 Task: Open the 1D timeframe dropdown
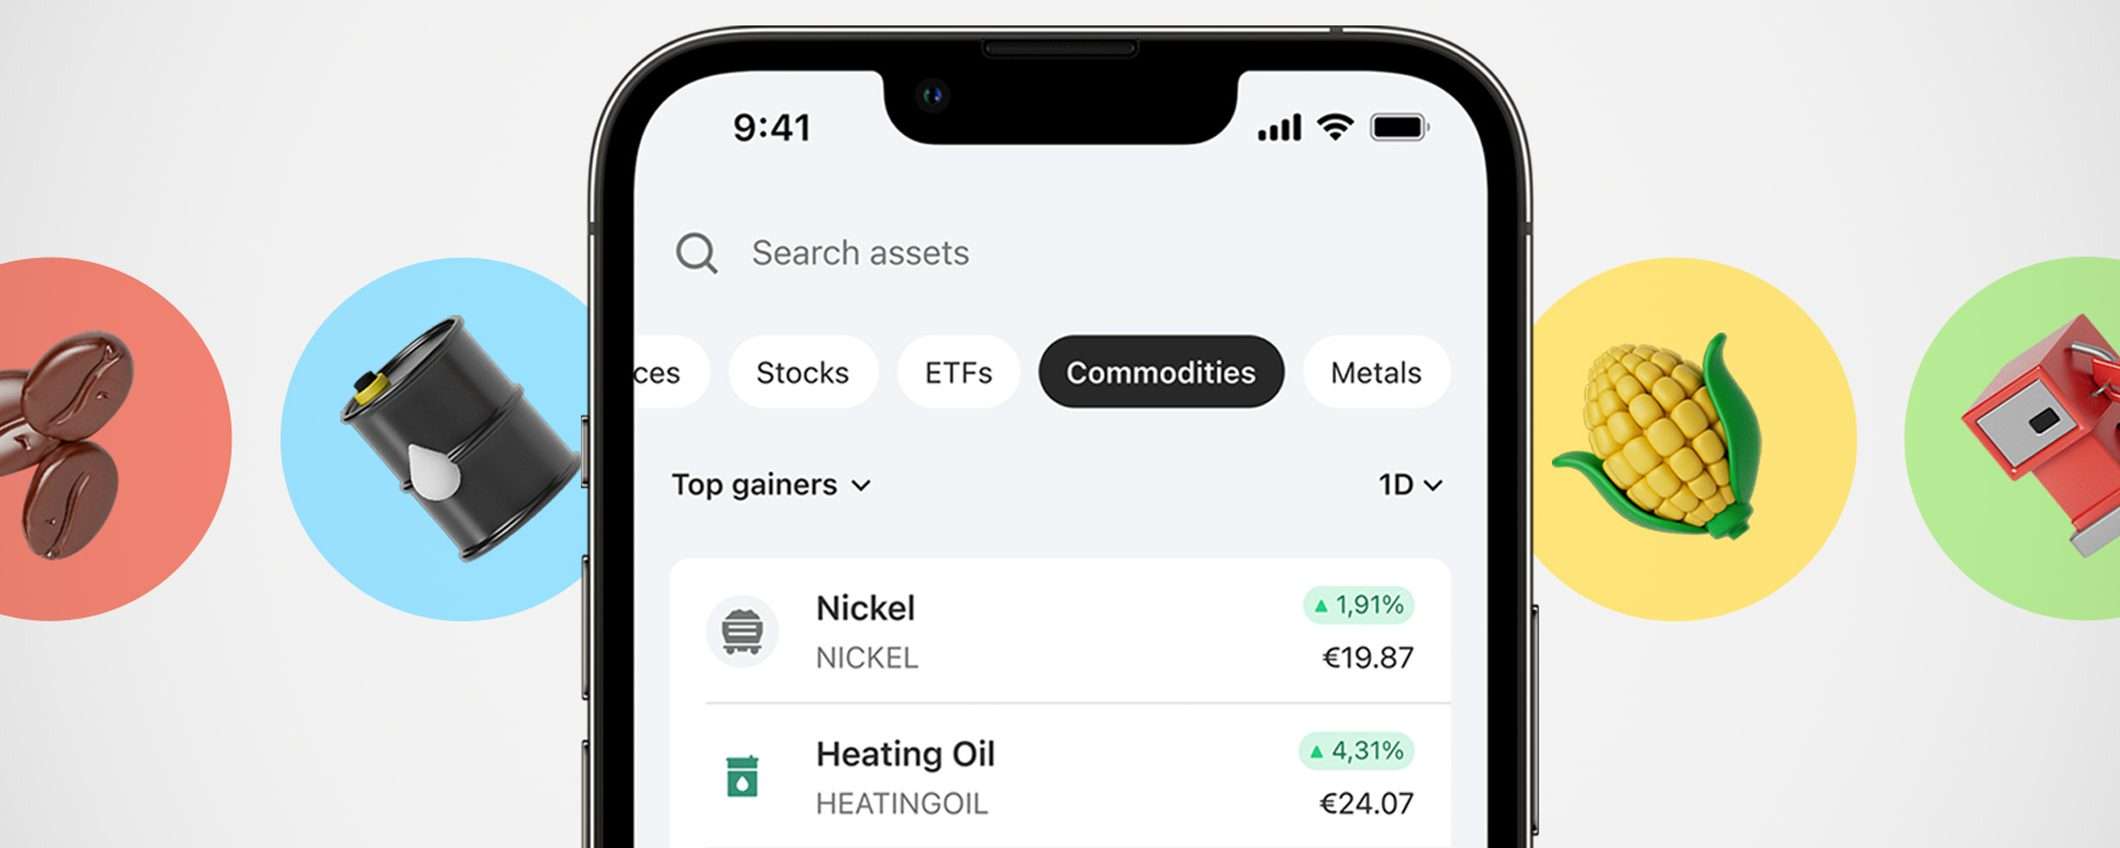click(x=1412, y=485)
